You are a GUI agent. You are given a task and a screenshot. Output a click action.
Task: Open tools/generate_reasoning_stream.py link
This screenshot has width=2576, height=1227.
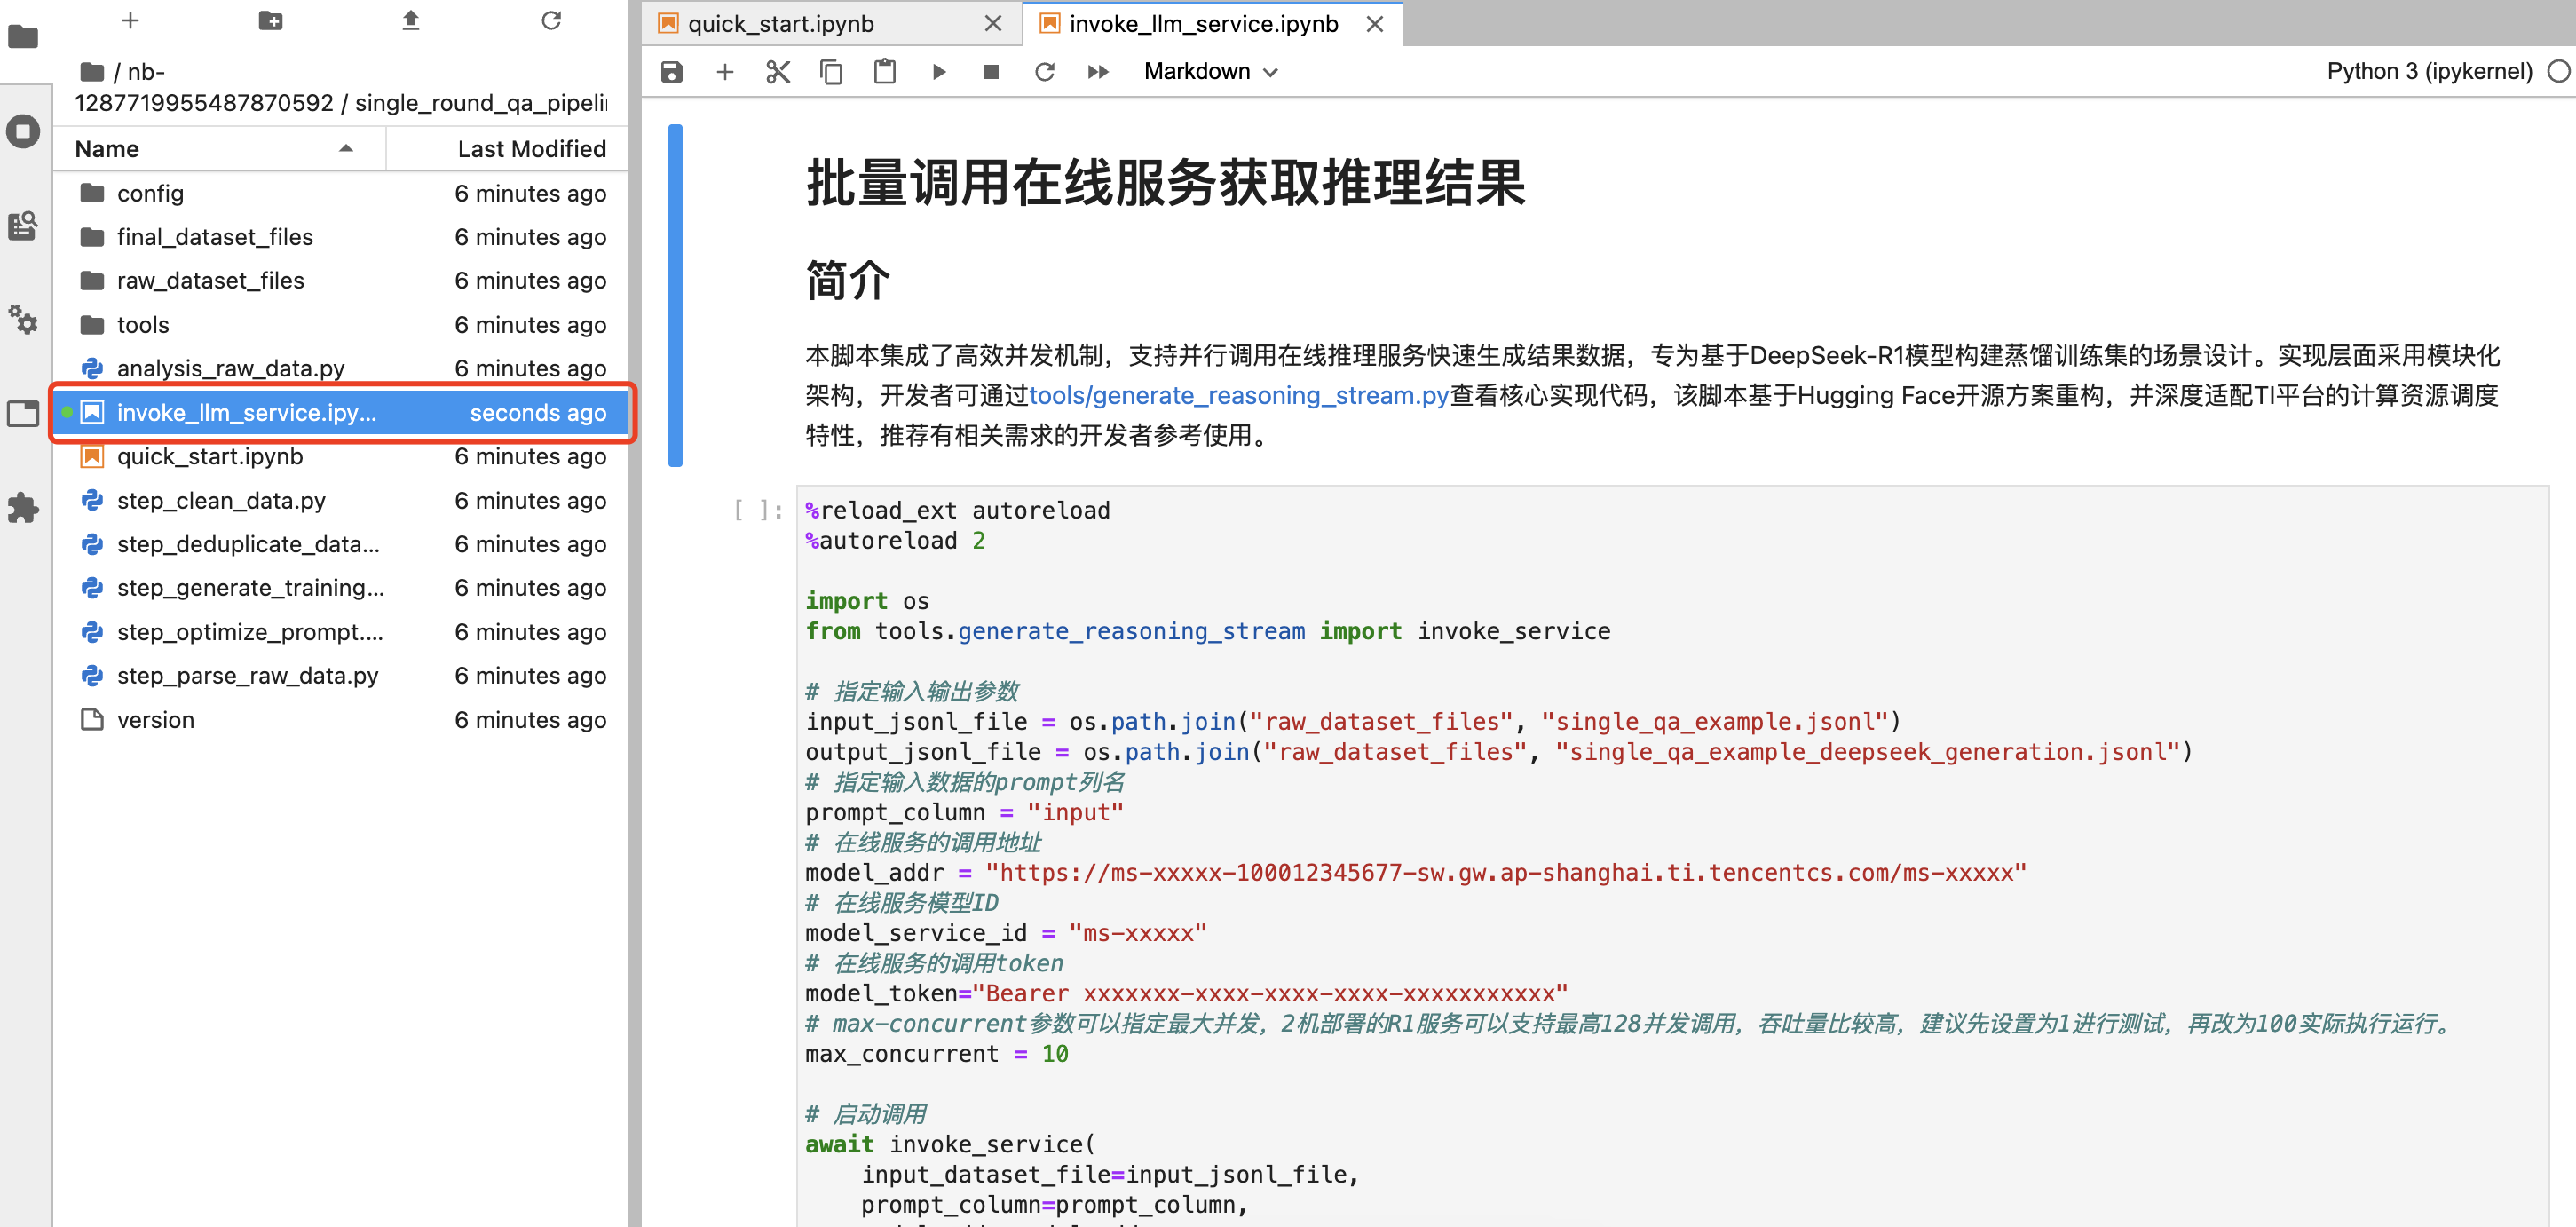click(1239, 396)
